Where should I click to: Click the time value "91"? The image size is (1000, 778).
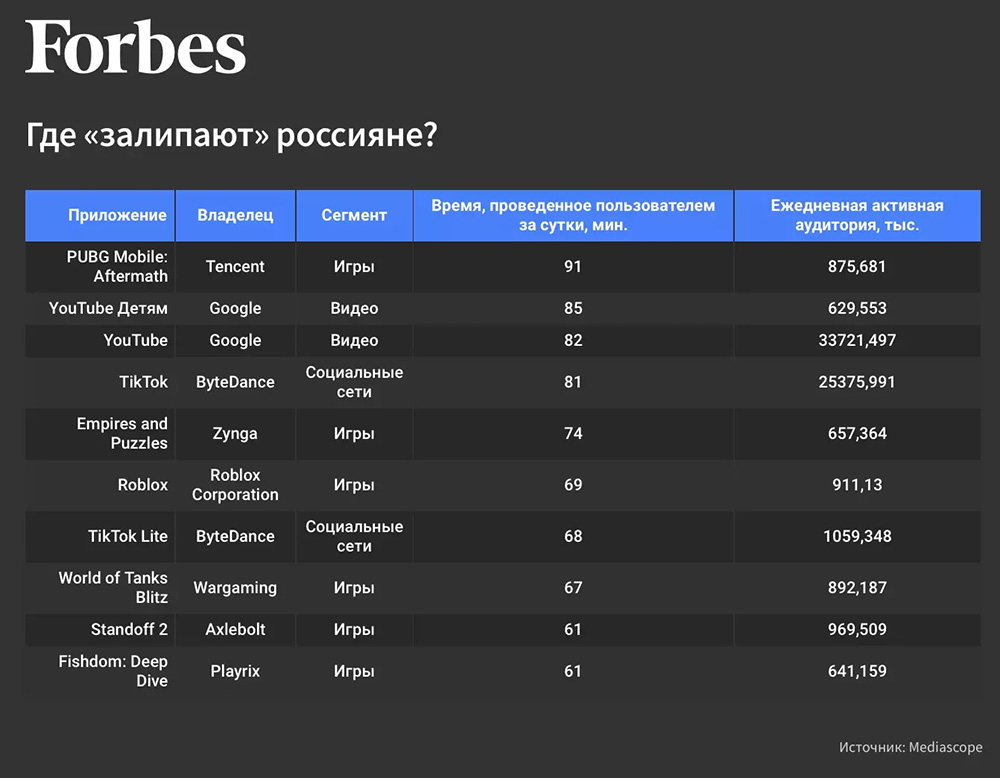coord(573,267)
